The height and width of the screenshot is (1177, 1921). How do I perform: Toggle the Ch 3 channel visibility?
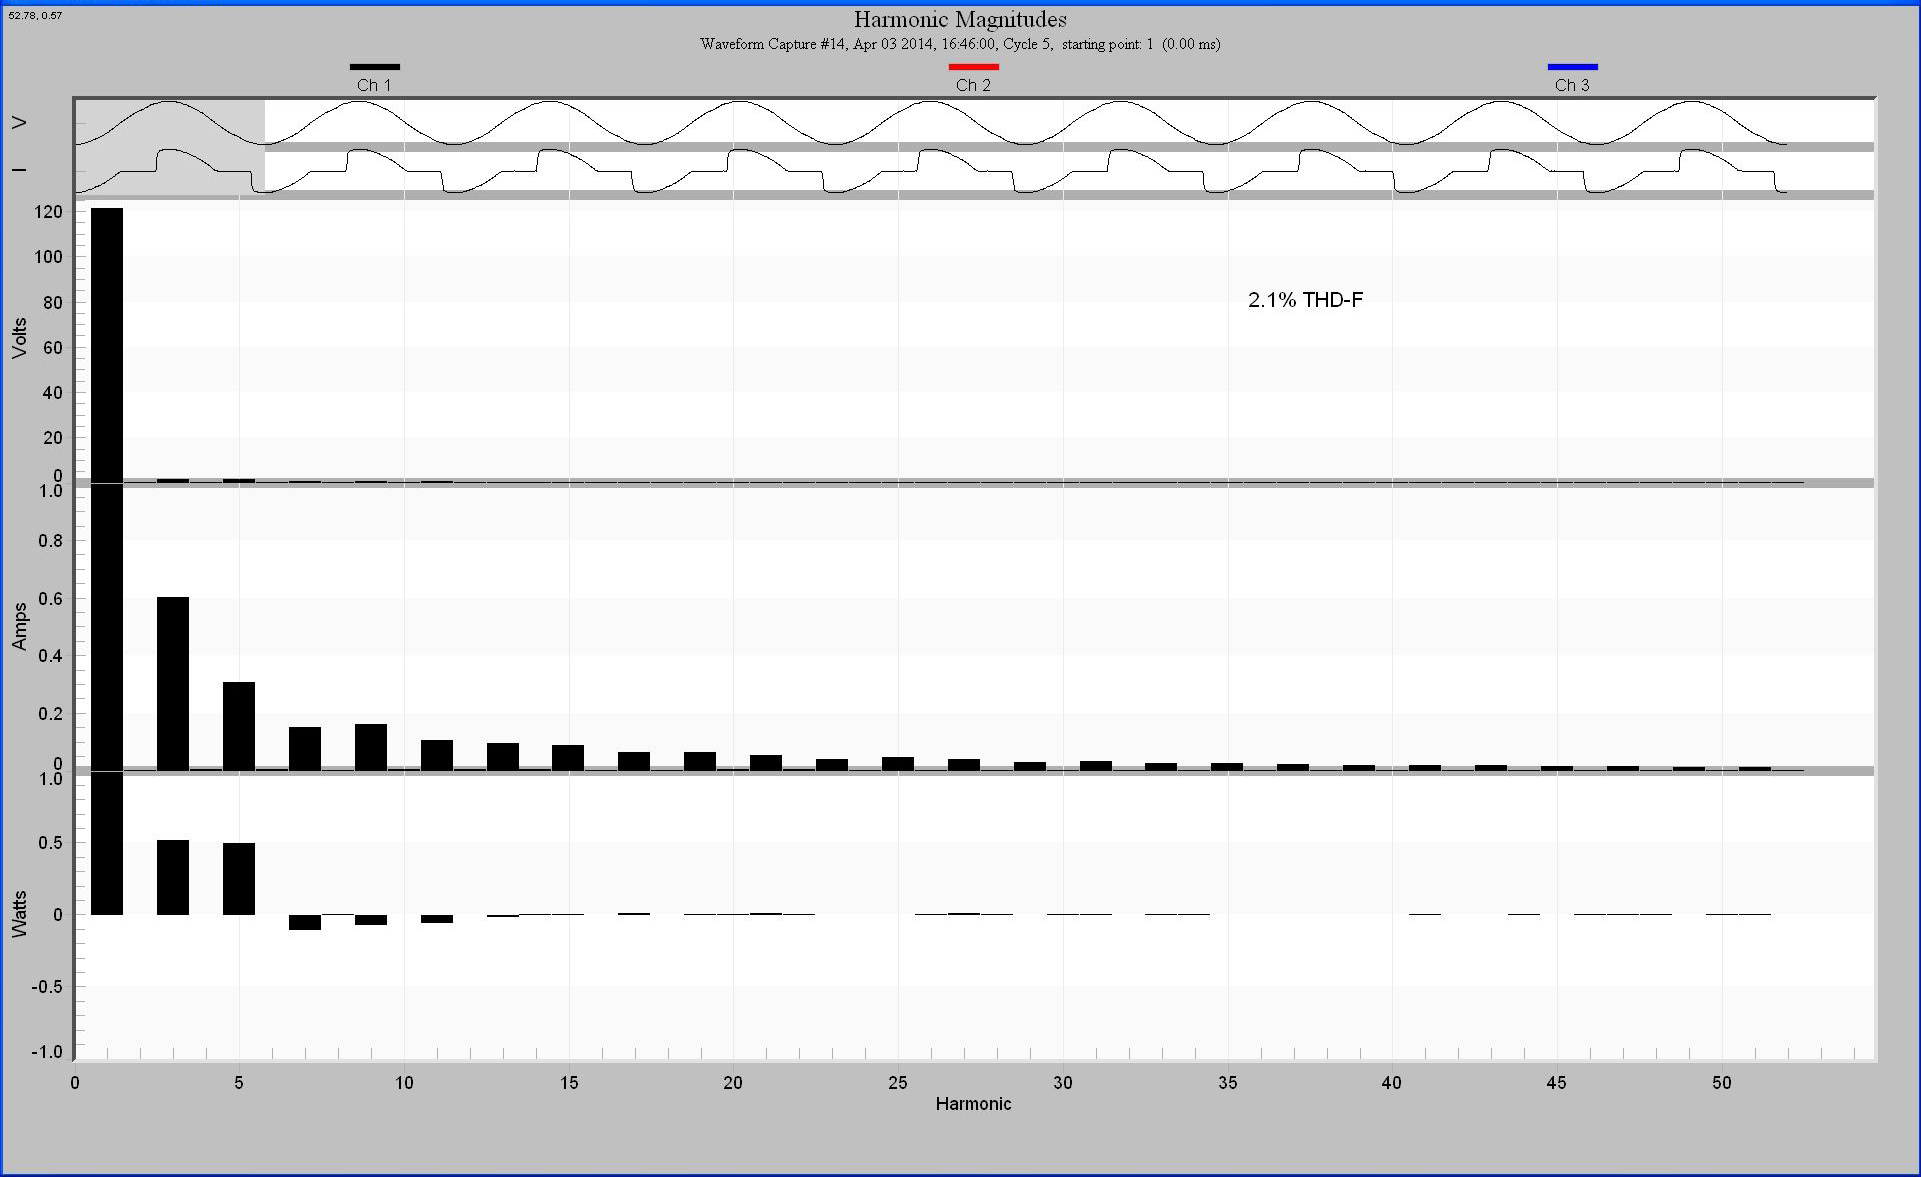pyautogui.click(x=1574, y=85)
